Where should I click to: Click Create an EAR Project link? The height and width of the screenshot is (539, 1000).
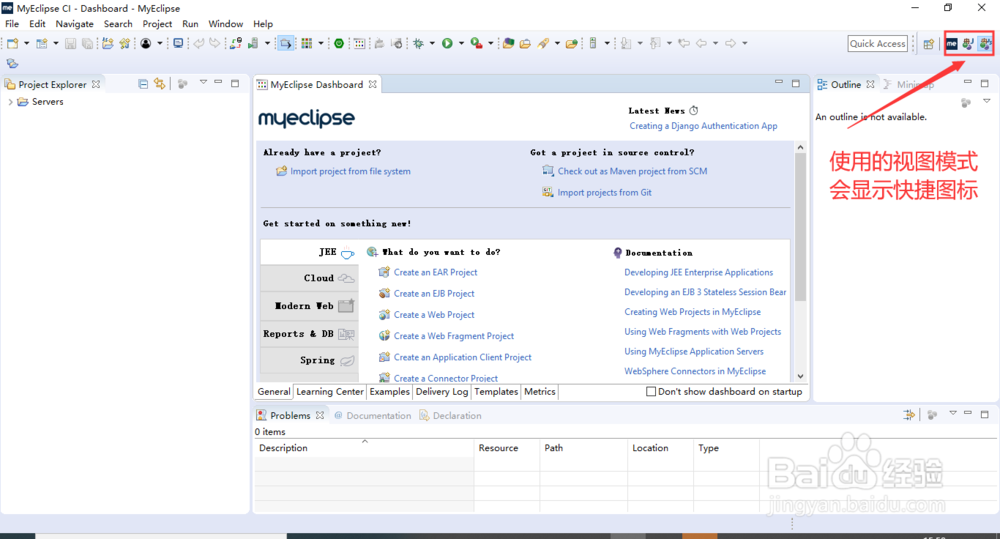pyautogui.click(x=435, y=272)
